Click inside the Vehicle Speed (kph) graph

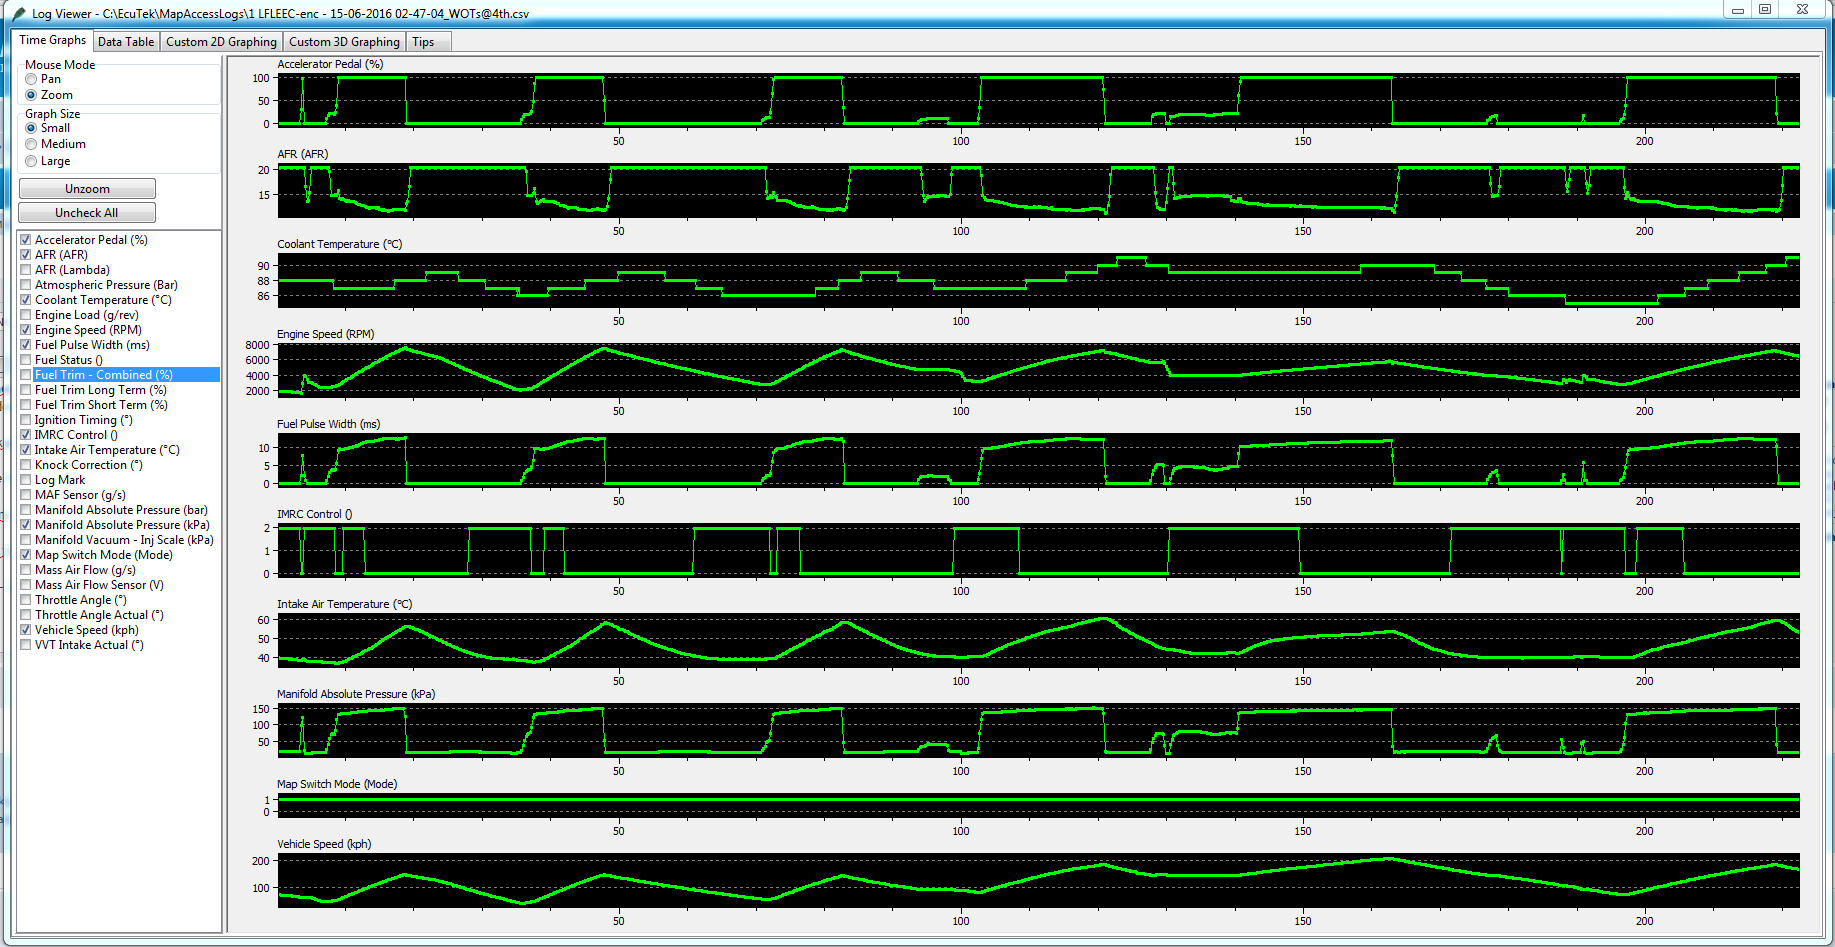[1038, 880]
